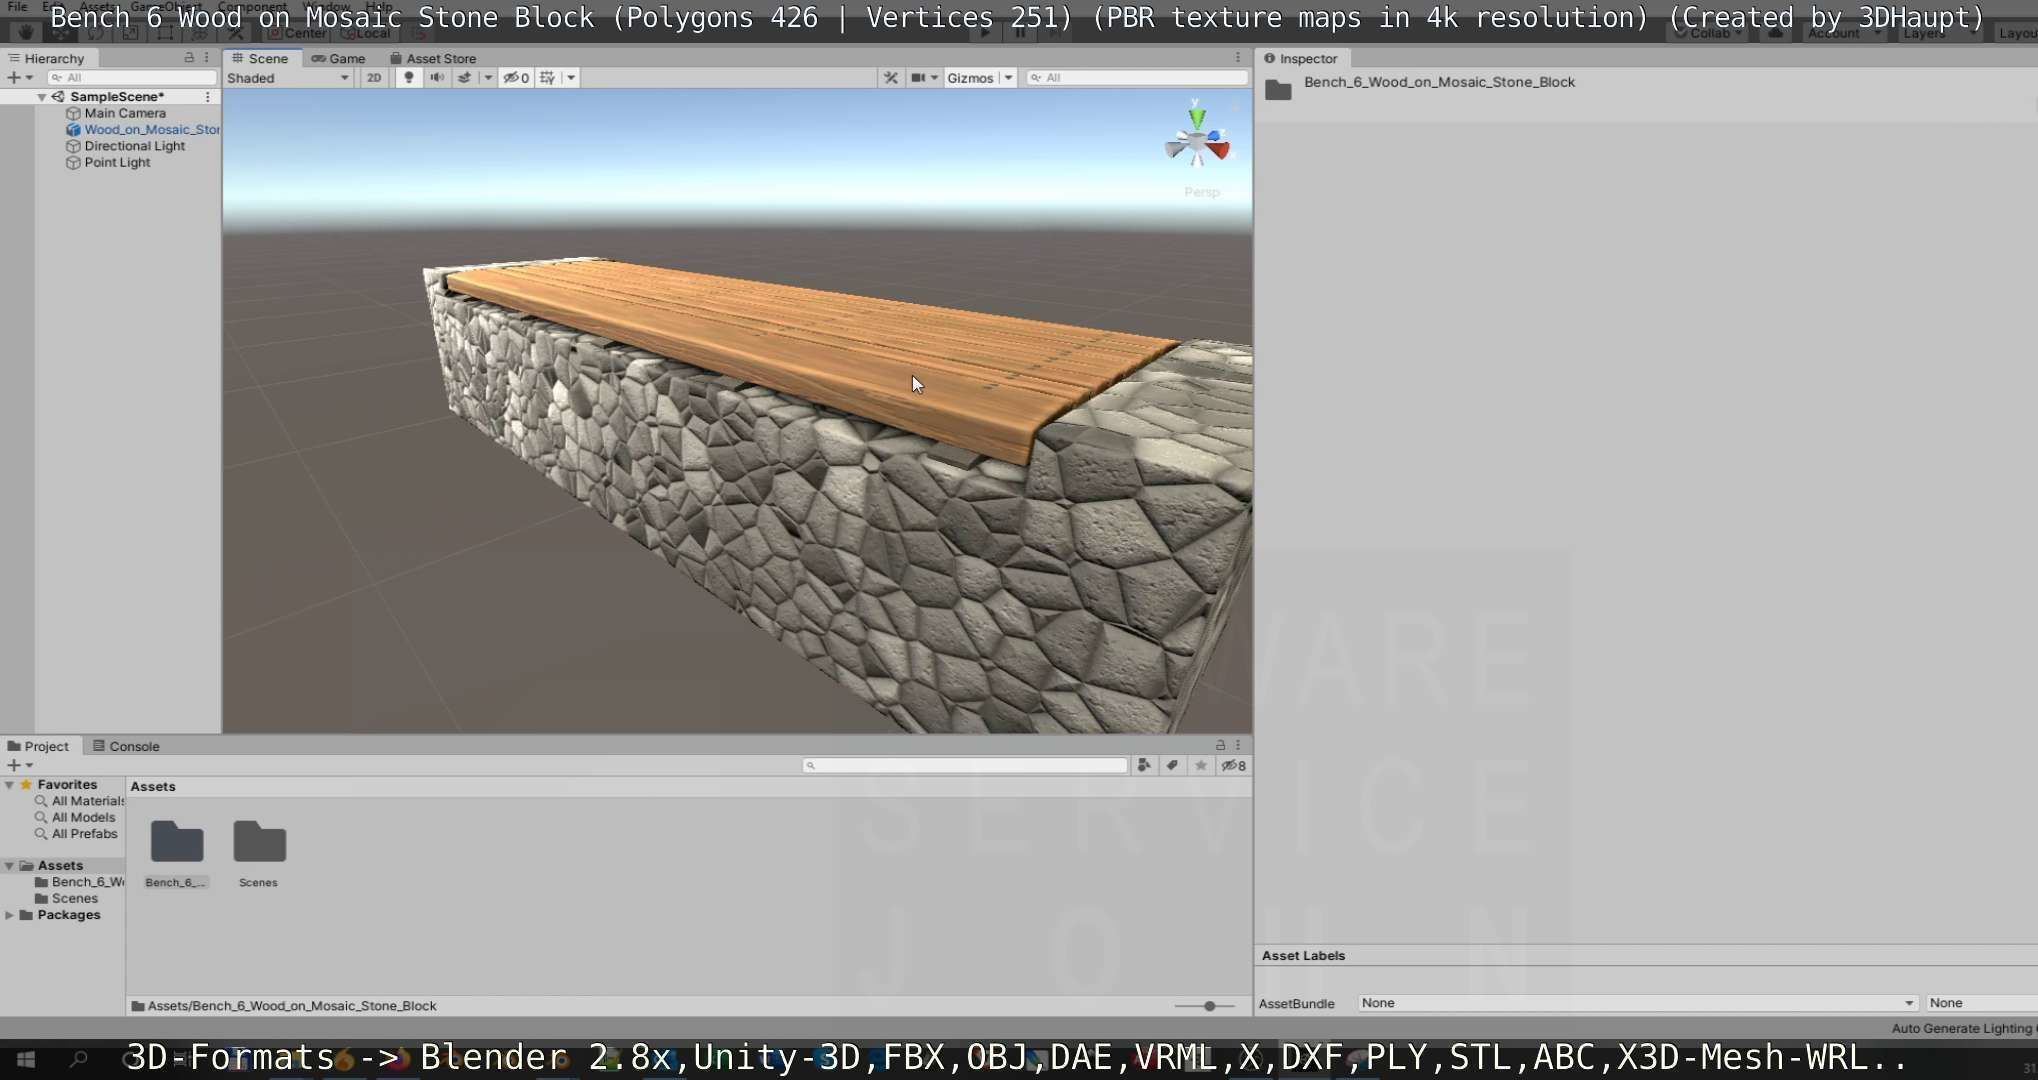This screenshot has height=1080, width=2038.
Task: Toggle the Hierarchy panel lock icon
Action: [x=189, y=58]
